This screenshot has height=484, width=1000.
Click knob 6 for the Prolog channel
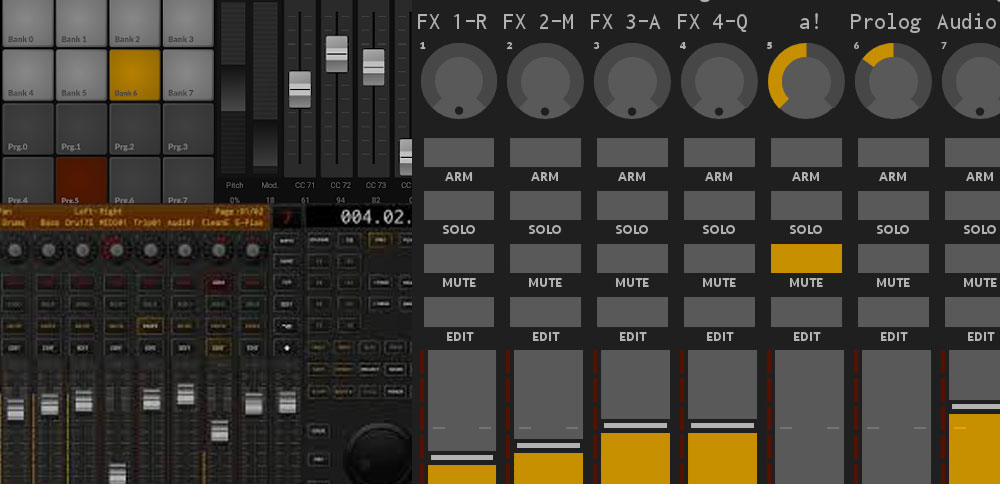coord(893,81)
